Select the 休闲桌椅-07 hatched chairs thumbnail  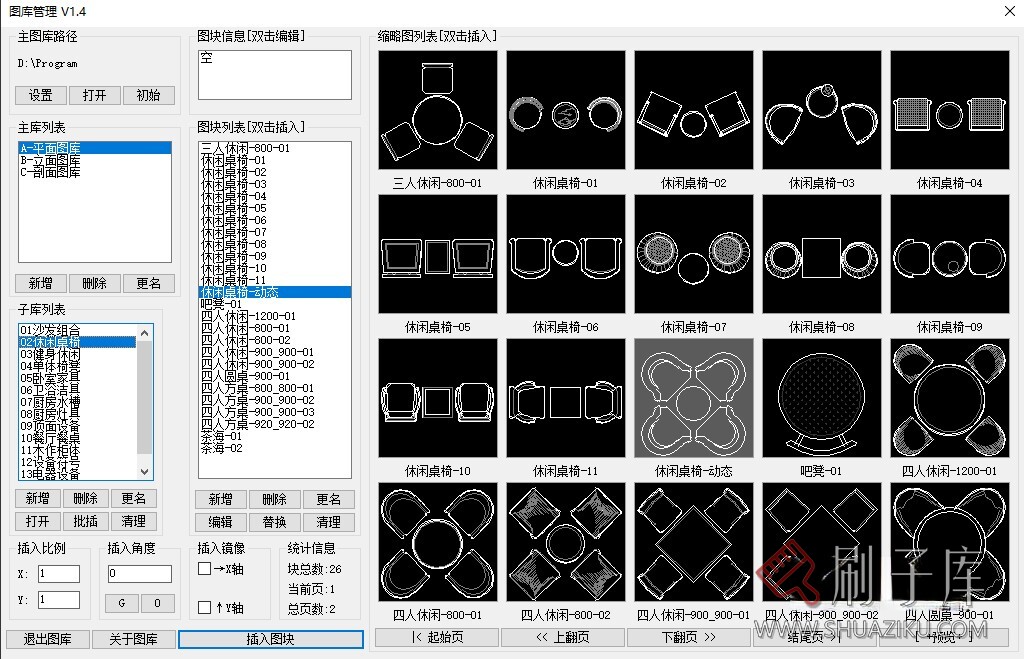[693, 252]
